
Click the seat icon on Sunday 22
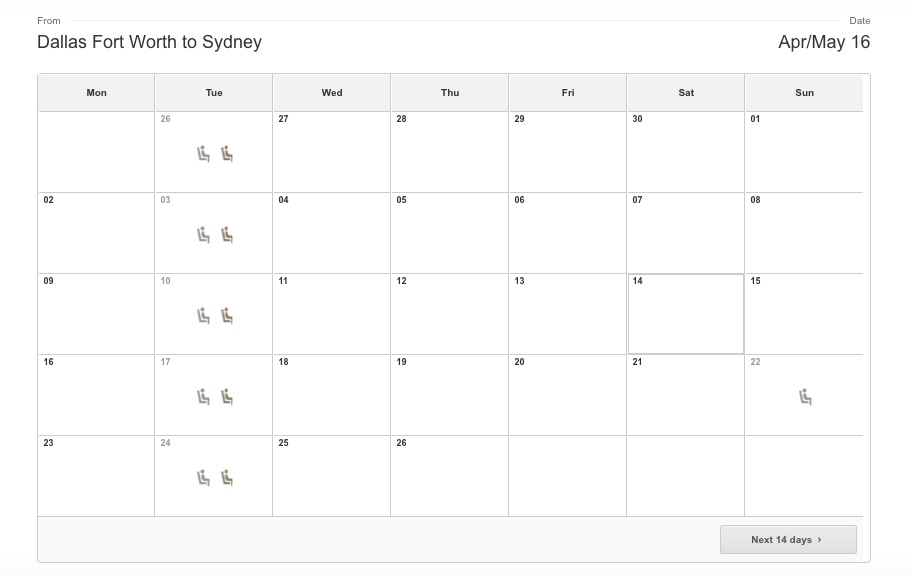point(805,397)
